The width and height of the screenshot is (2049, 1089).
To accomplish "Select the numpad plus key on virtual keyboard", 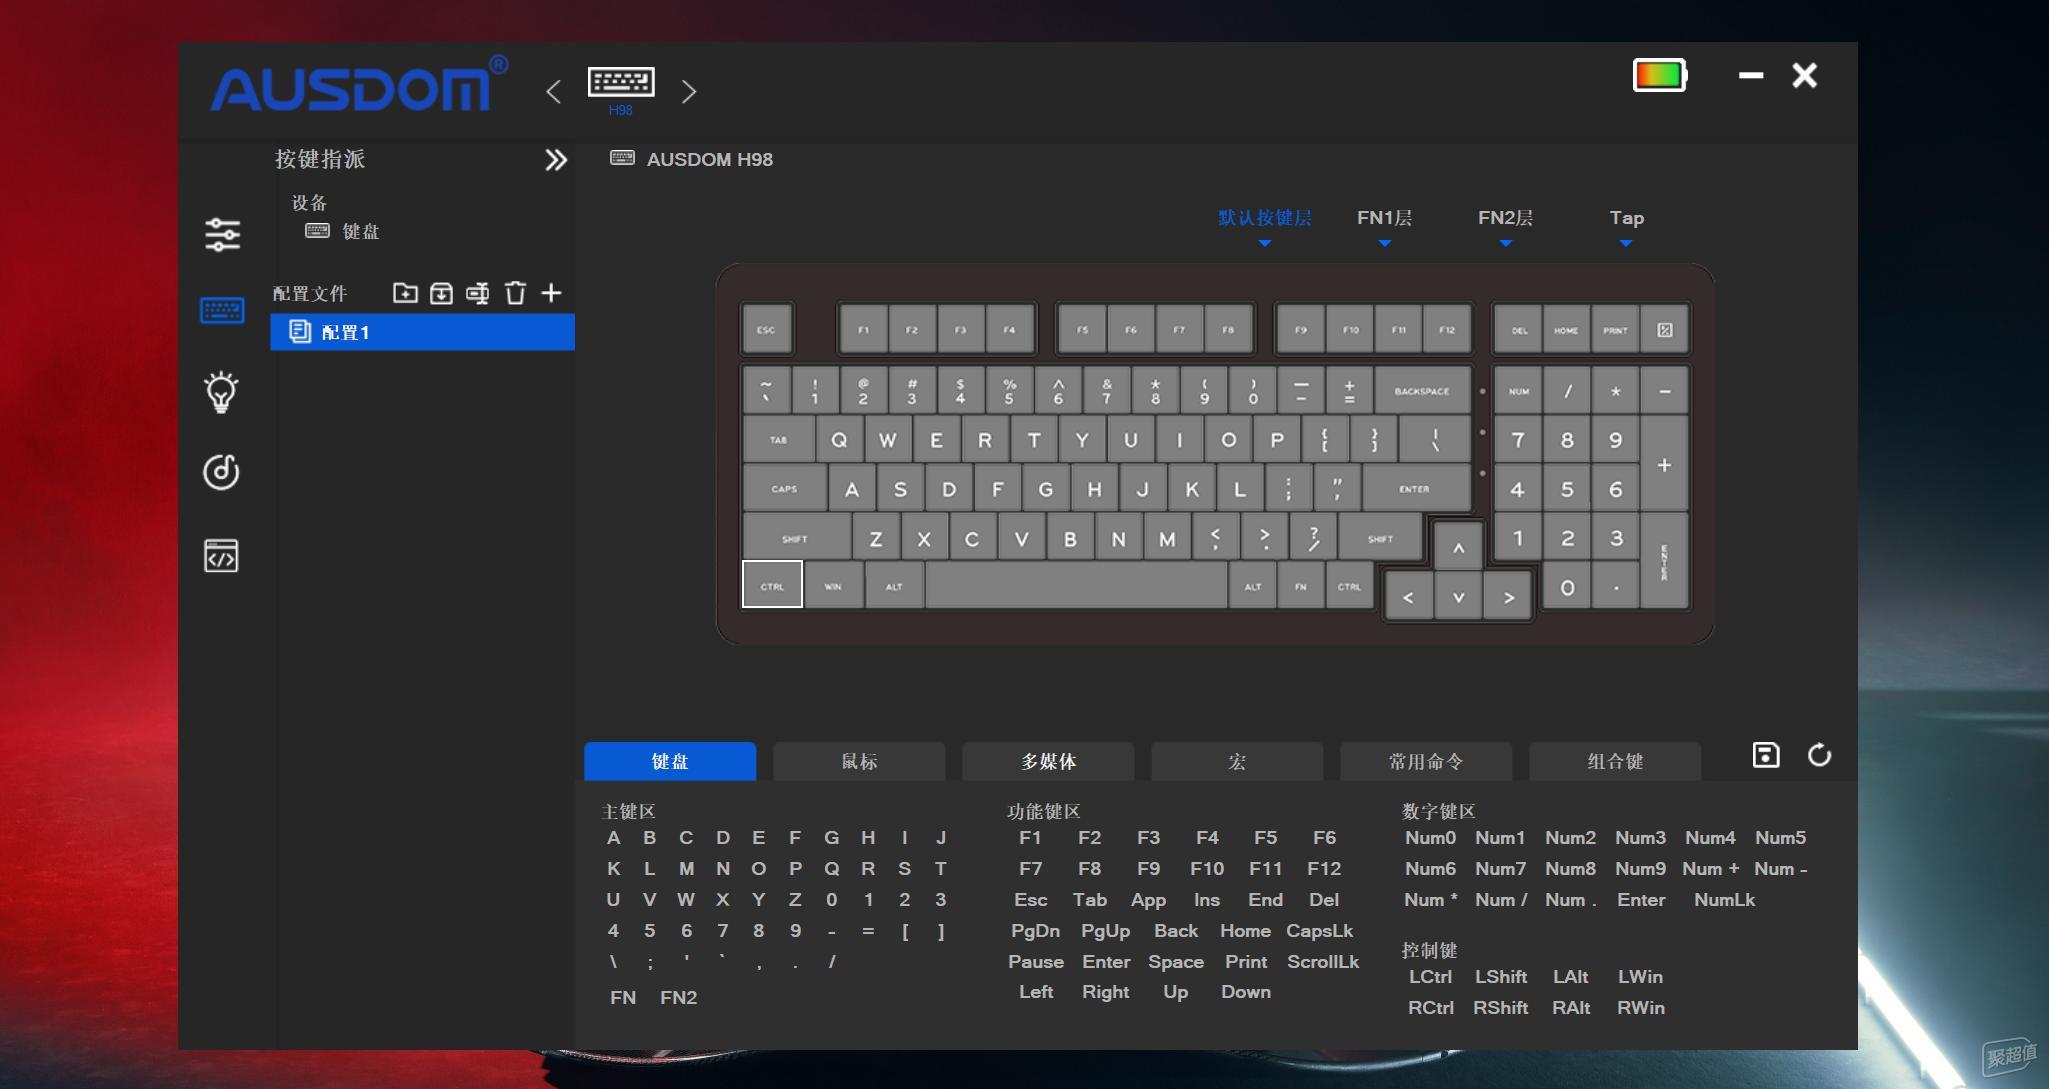I will [x=1664, y=465].
